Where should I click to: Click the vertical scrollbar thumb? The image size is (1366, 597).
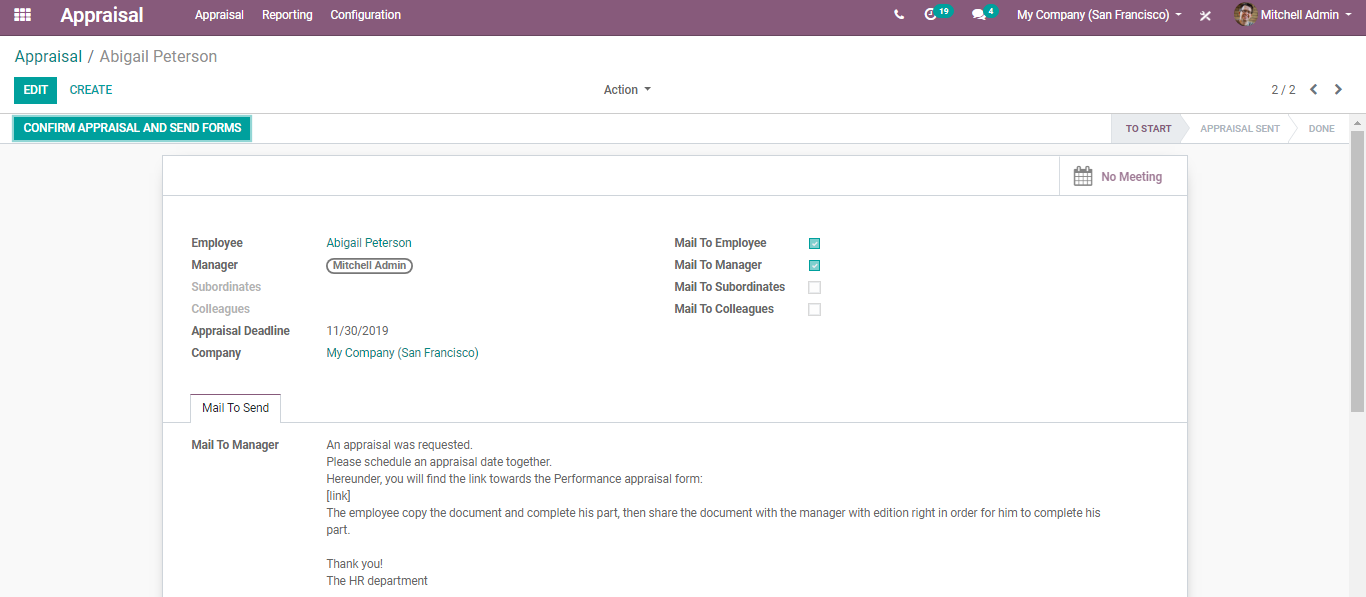point(1357,270)
